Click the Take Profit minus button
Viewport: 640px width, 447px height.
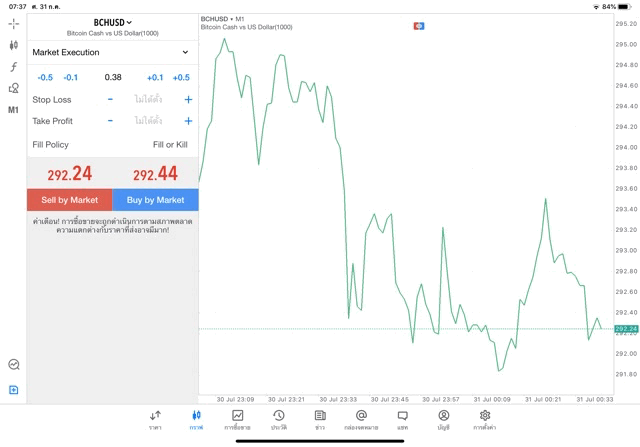pyautogui.click(x=110, y=121)
